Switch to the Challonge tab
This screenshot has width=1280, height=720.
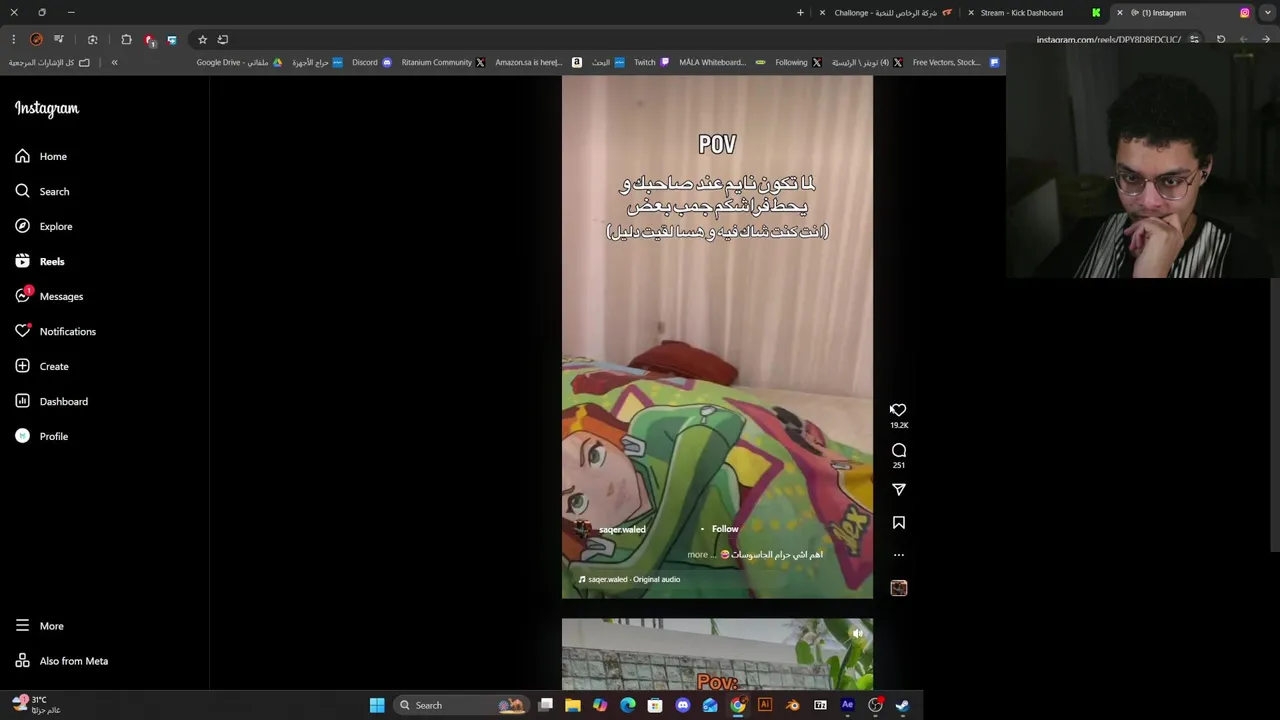[x=886, y=13]
